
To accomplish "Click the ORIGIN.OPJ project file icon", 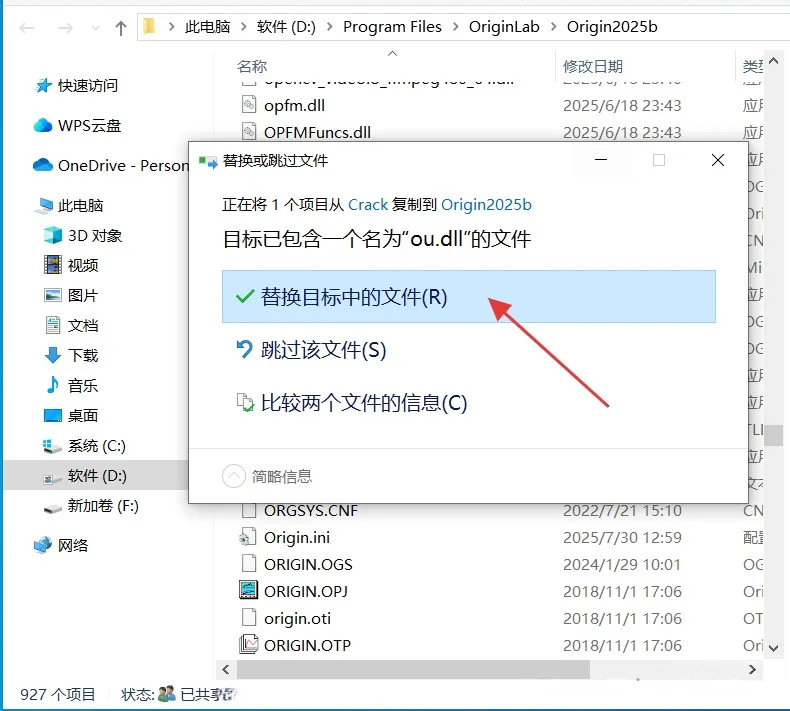I will pyautogui.click(x=248, y=590).
